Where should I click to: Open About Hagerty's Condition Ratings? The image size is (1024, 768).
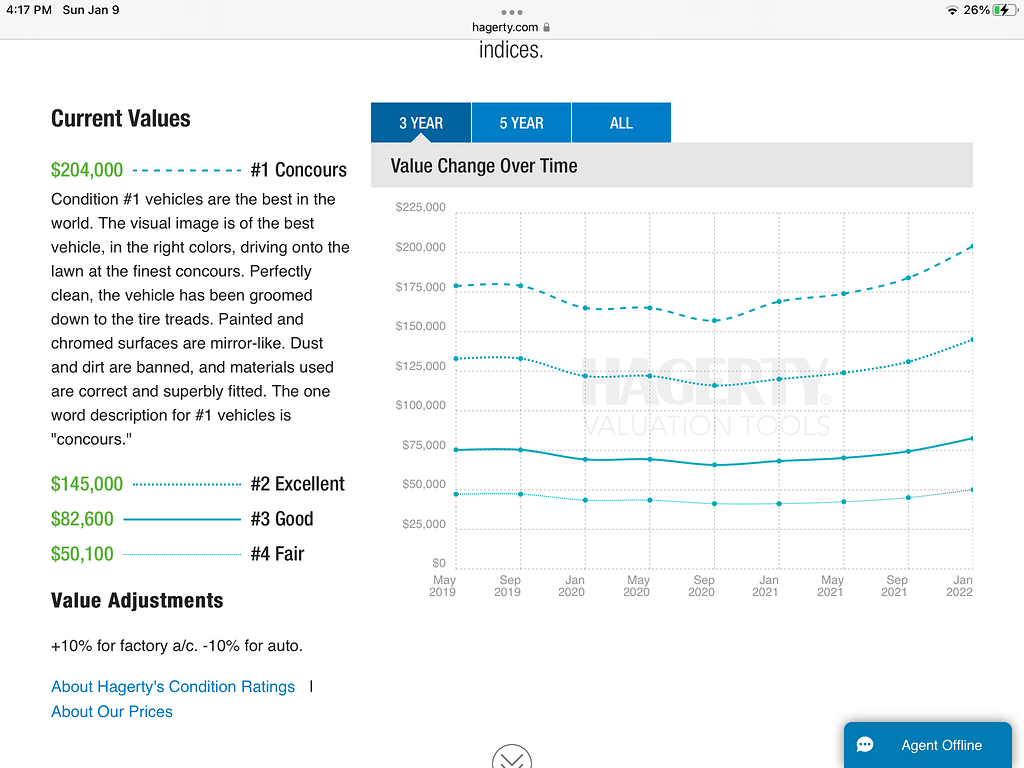172,686
